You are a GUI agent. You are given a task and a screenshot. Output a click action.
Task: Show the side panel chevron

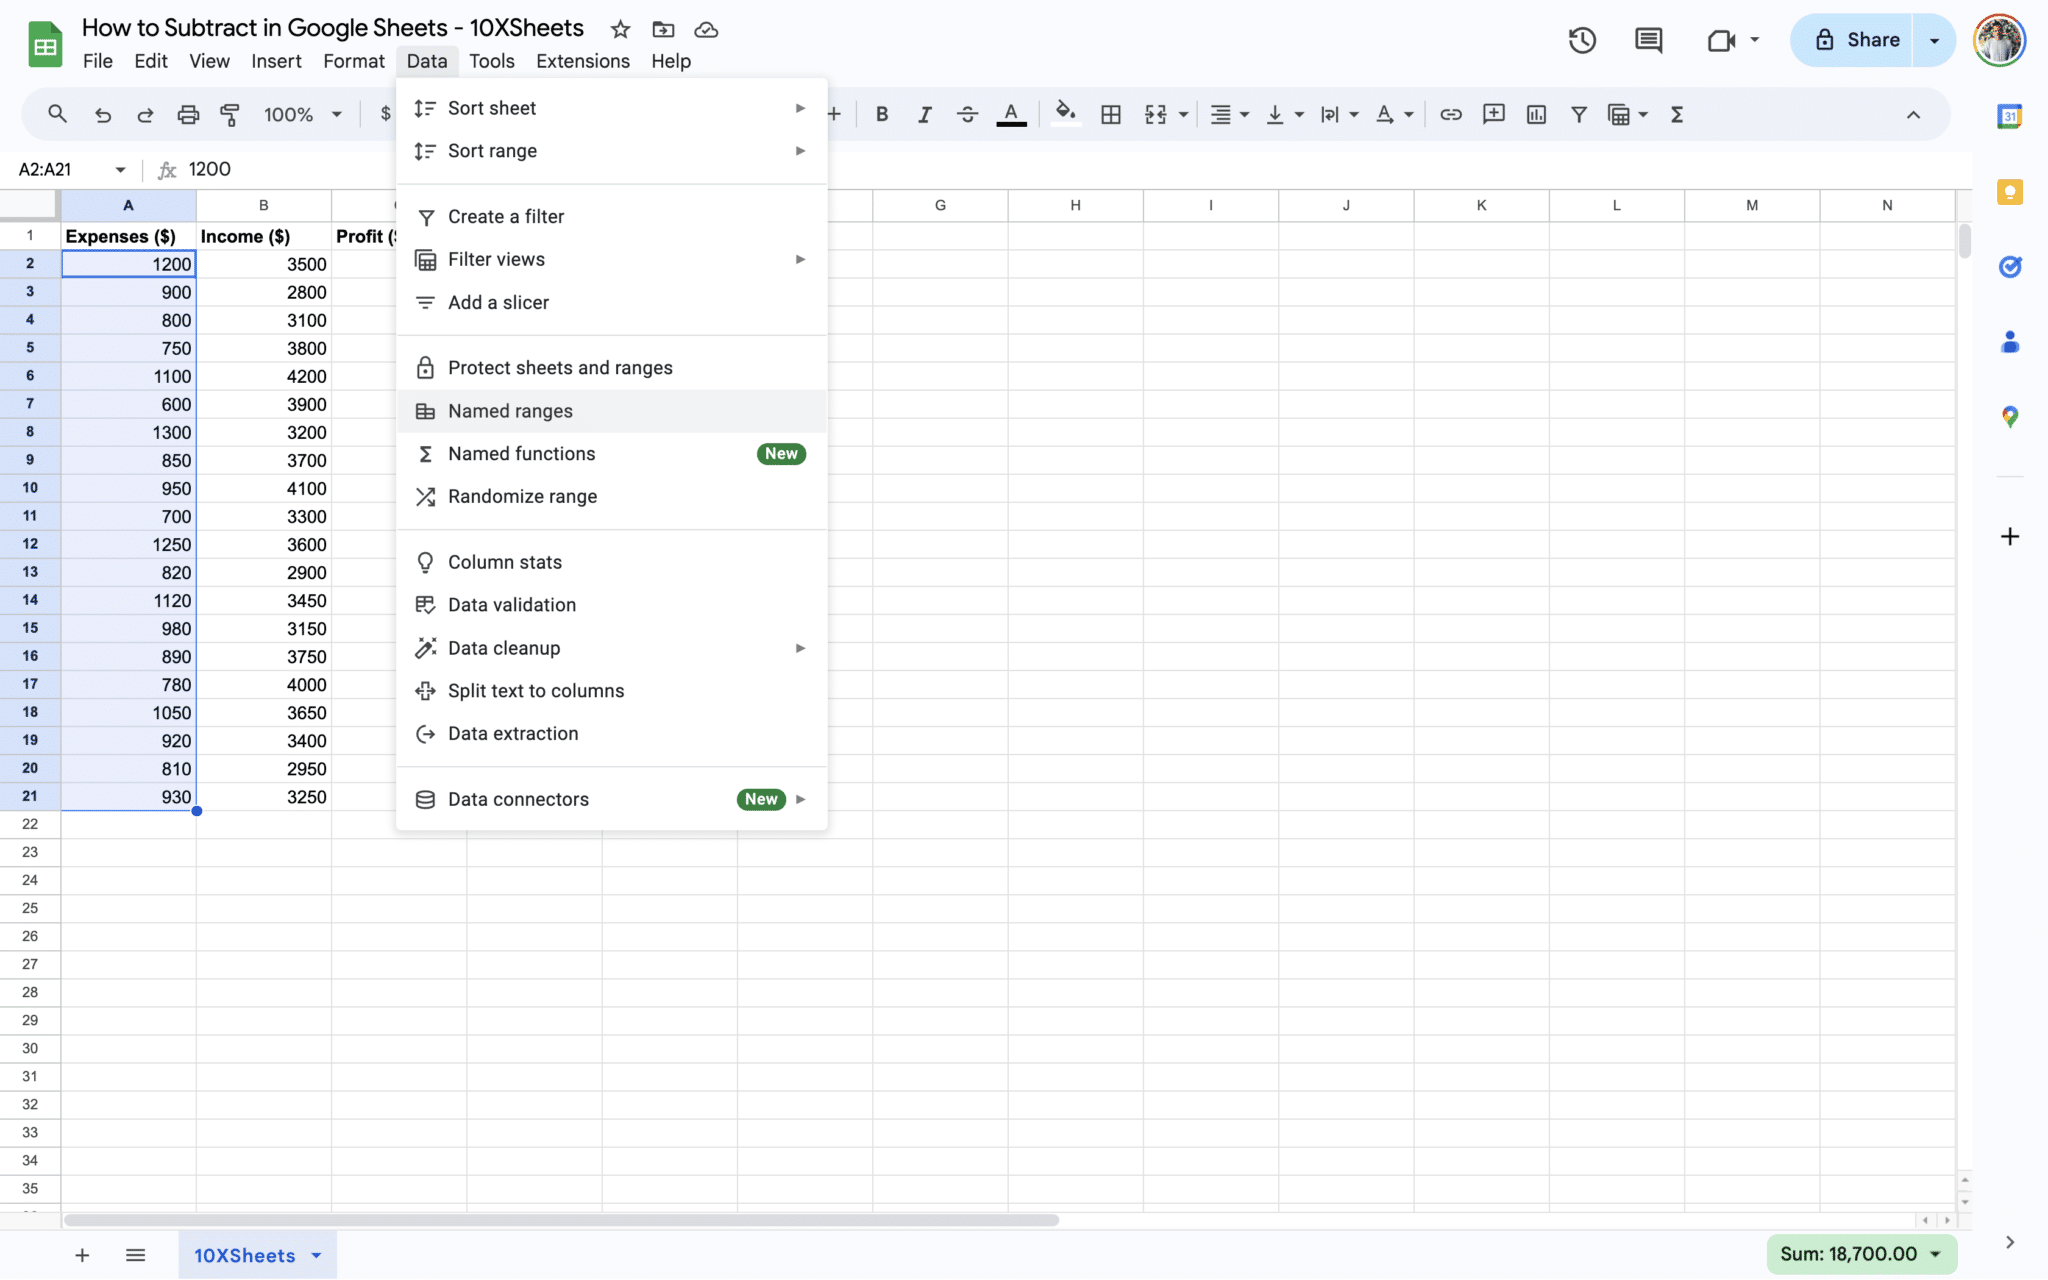[x=2009, y=1242]
